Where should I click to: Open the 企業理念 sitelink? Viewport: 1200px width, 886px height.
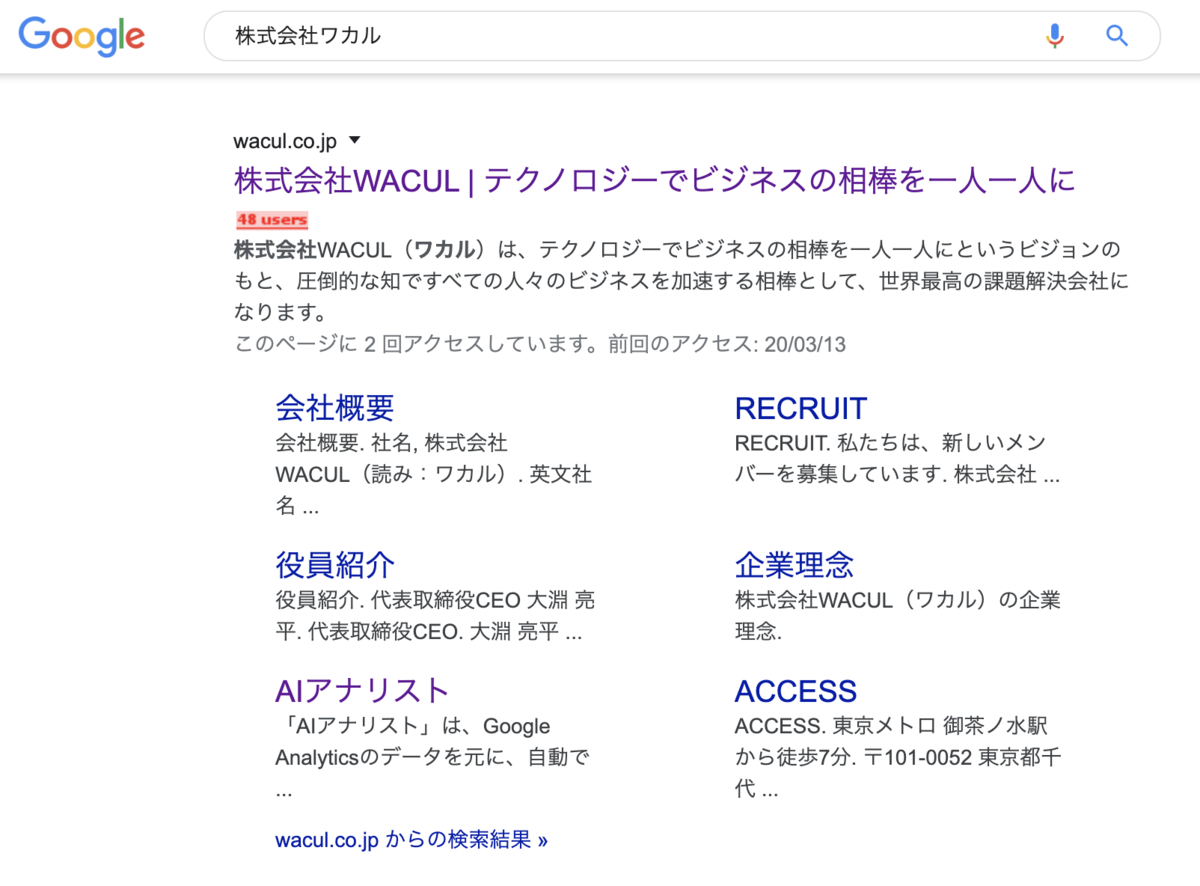(x=793, y=566)
